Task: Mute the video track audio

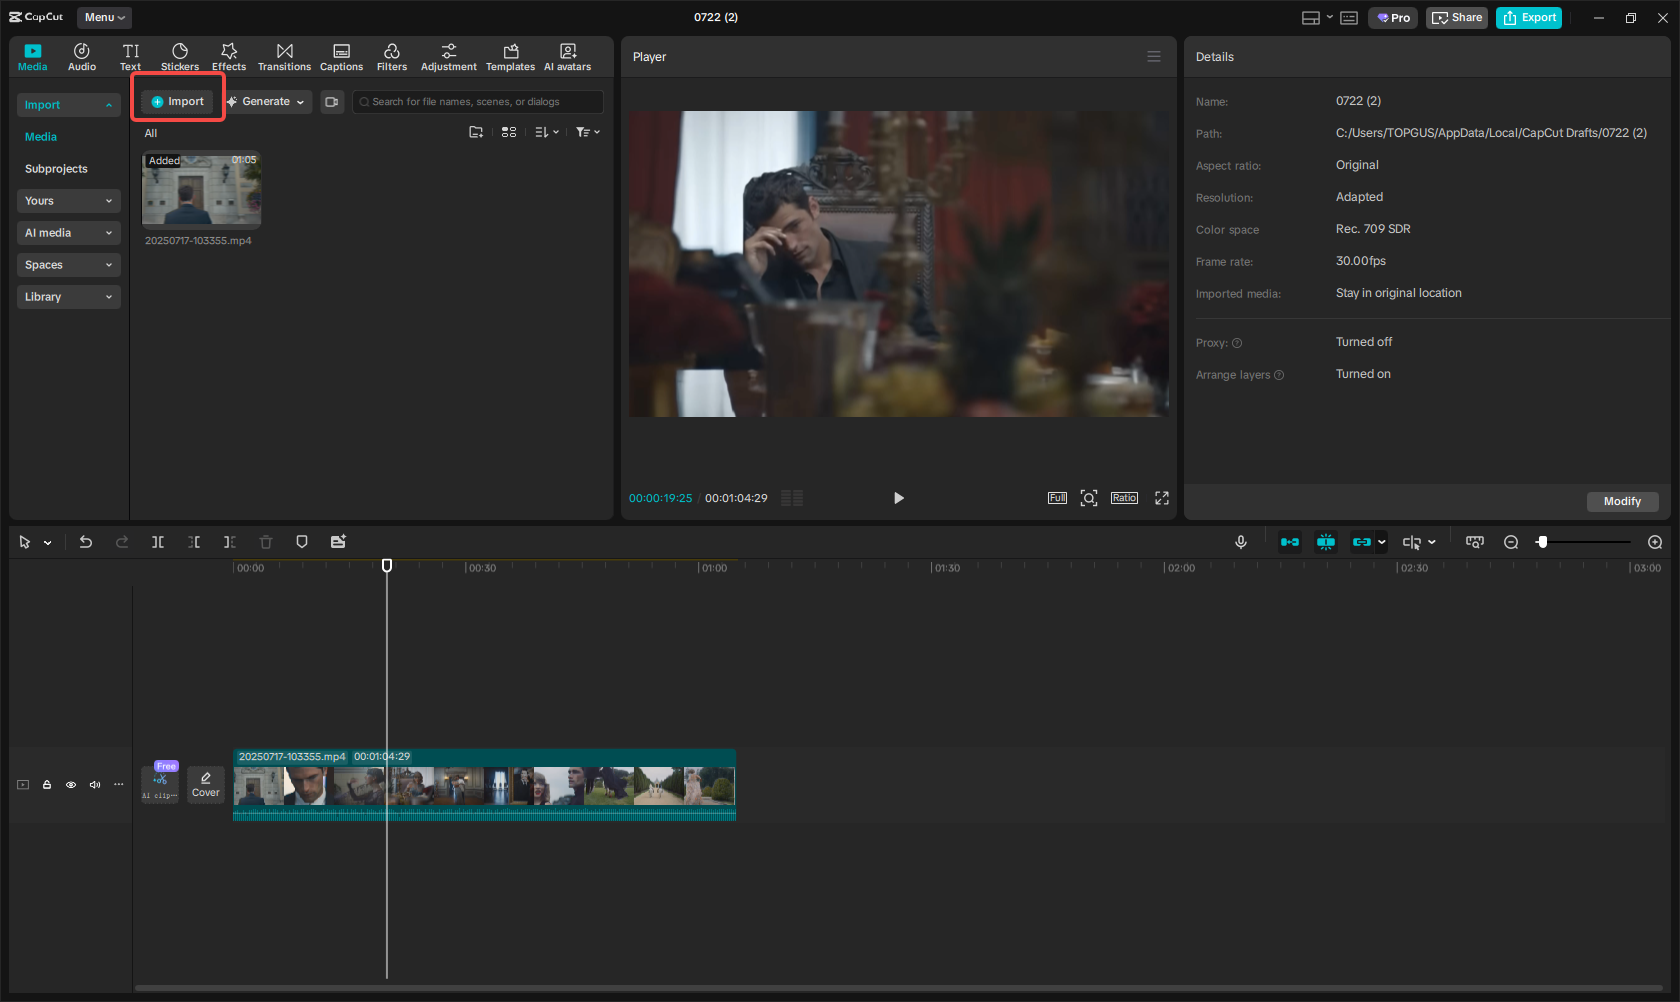Action: [94, 785]
